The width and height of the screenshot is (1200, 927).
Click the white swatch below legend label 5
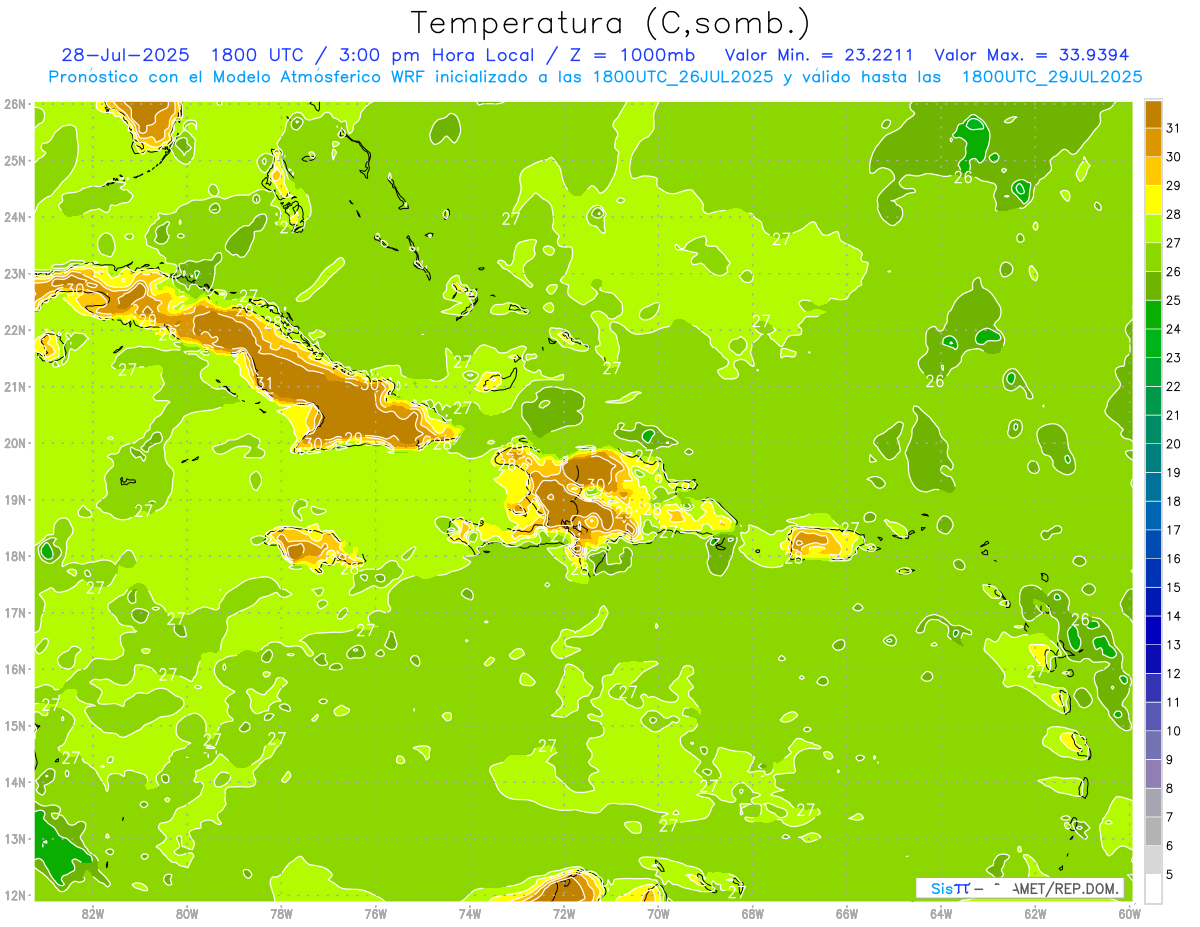1154,888
